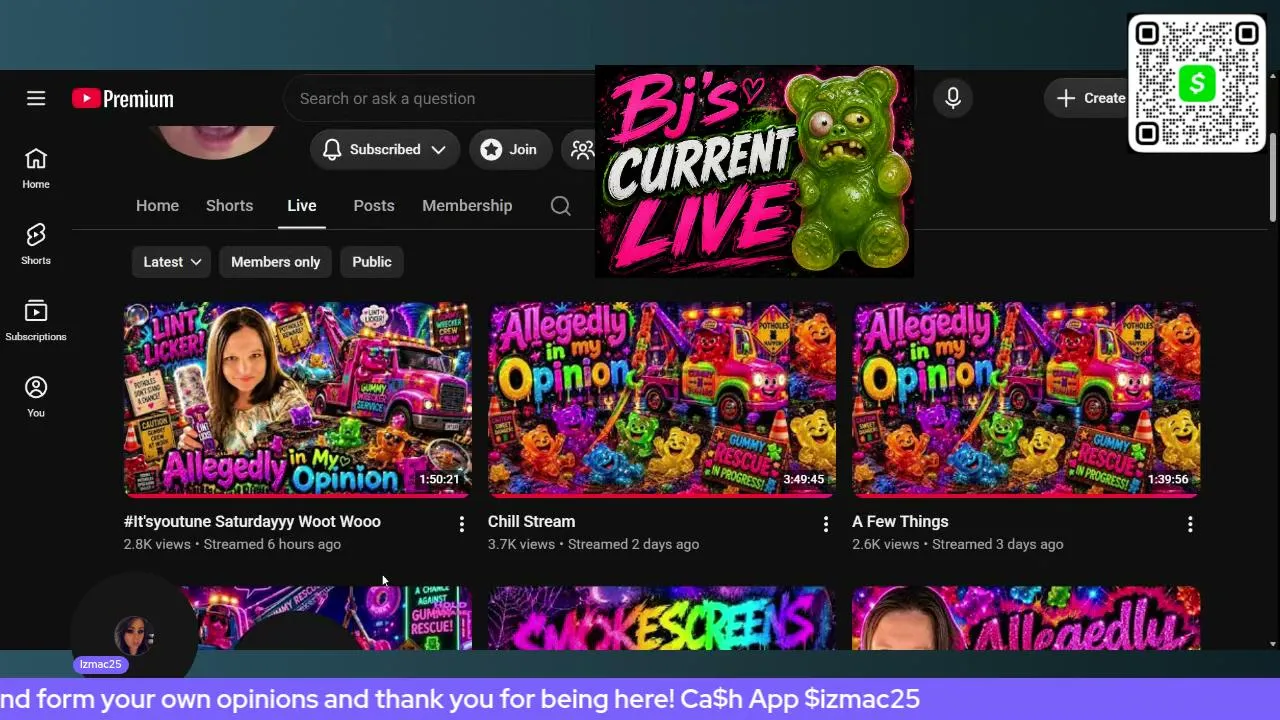Search within the channel using magnifier icon
The height and width of the screenshot is (720, 1280).
(561, 206)
